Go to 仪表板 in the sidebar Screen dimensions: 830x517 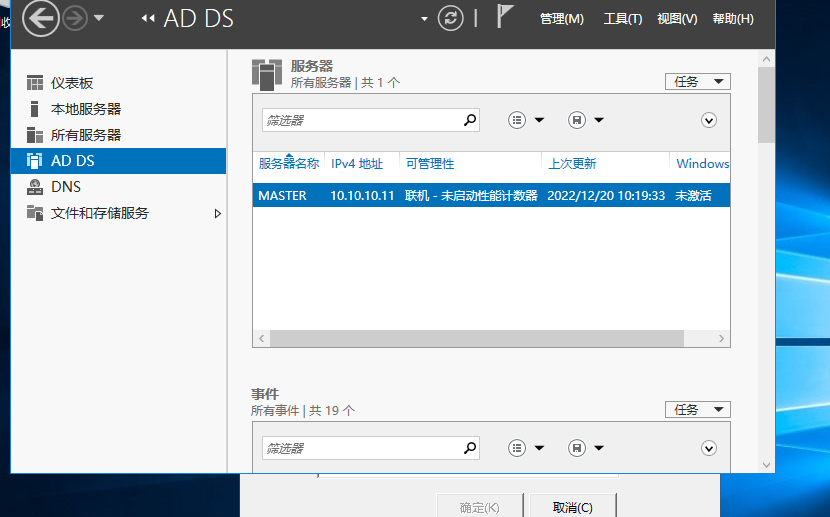pos(119,83)
